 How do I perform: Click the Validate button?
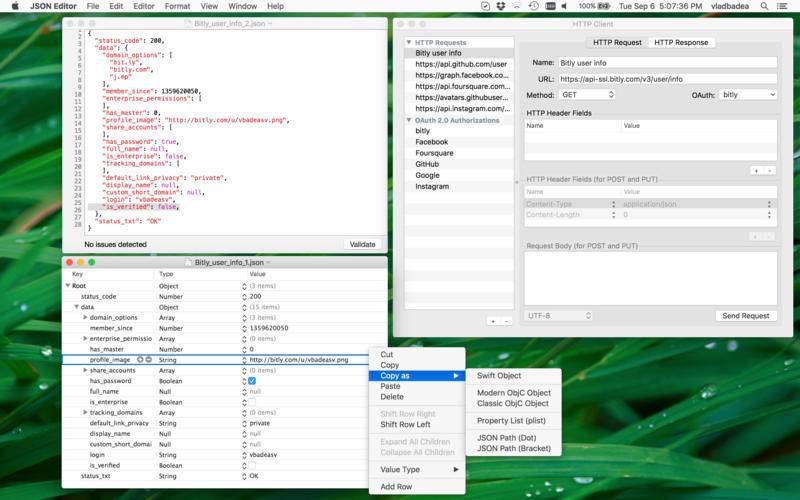pos(362,244)
